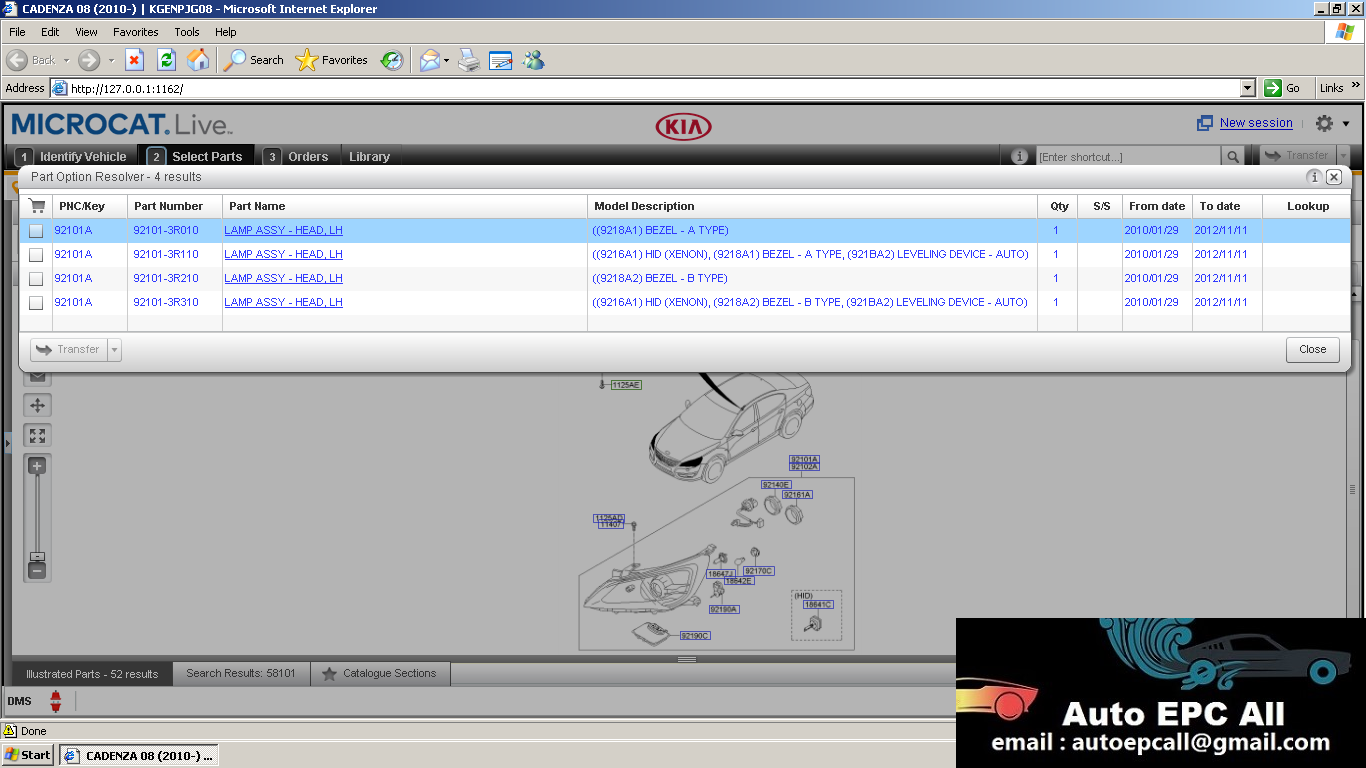Open the Orders tab in Microcat
Screen dimensions: 1366x768
pos(307,156)
